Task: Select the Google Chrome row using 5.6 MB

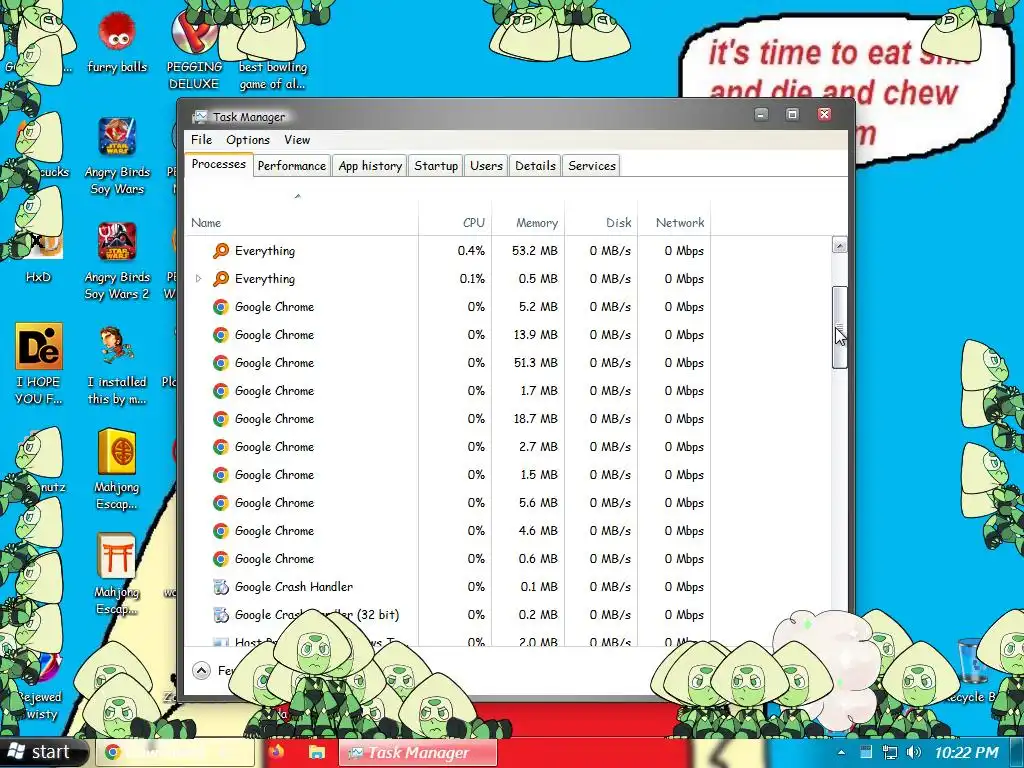Action: point(447,503)
